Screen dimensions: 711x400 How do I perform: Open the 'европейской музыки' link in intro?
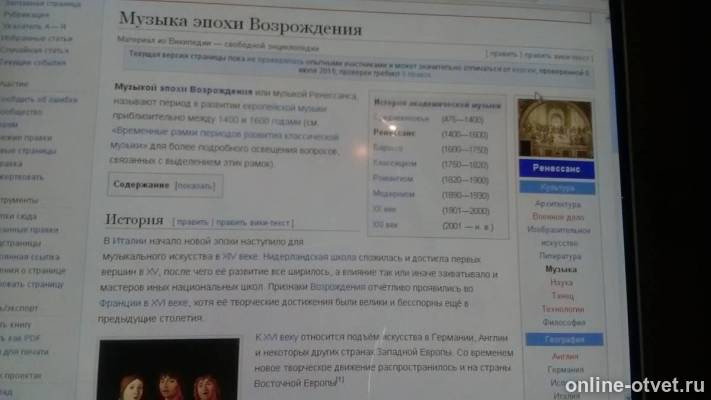click(284, 108)
